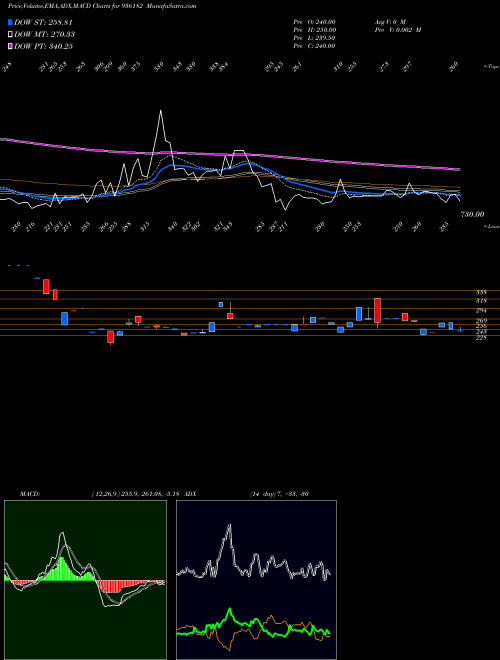
Task: Click the 269 level label on candlestick axis
Action: point(481,321)
